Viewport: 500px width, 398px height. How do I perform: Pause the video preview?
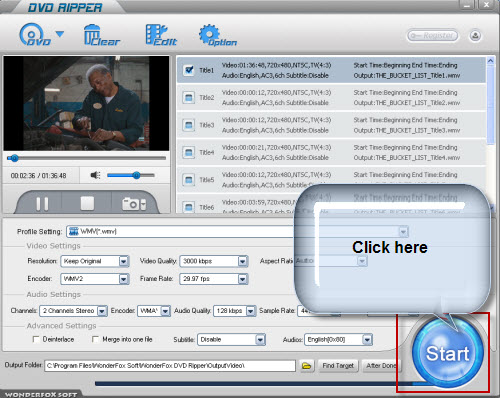[42, 204]
